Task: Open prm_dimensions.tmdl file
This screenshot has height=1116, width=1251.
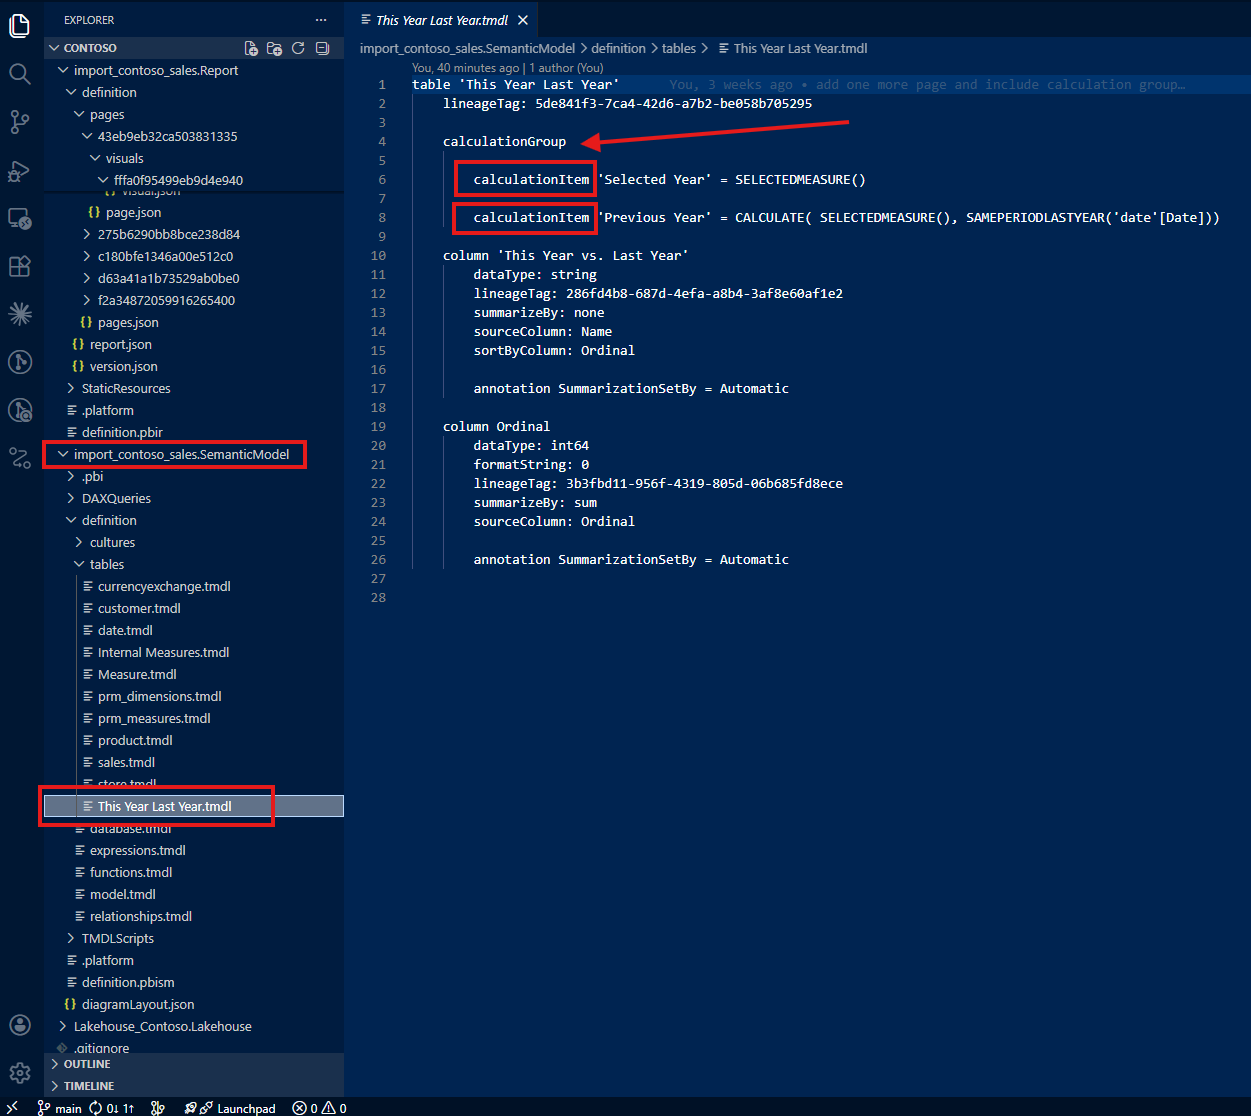Action: pyautogui.click(x=159, y=696)
